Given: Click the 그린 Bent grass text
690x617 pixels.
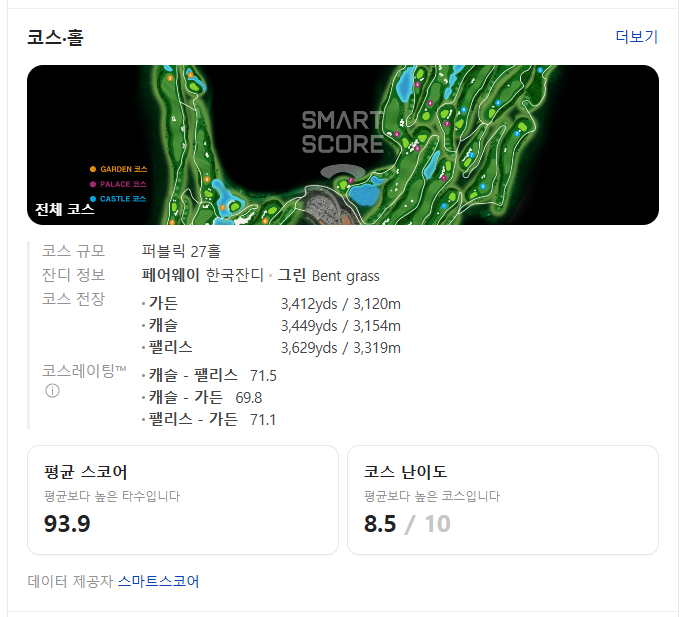Looking at the screenshot, I should pos(329,275).
